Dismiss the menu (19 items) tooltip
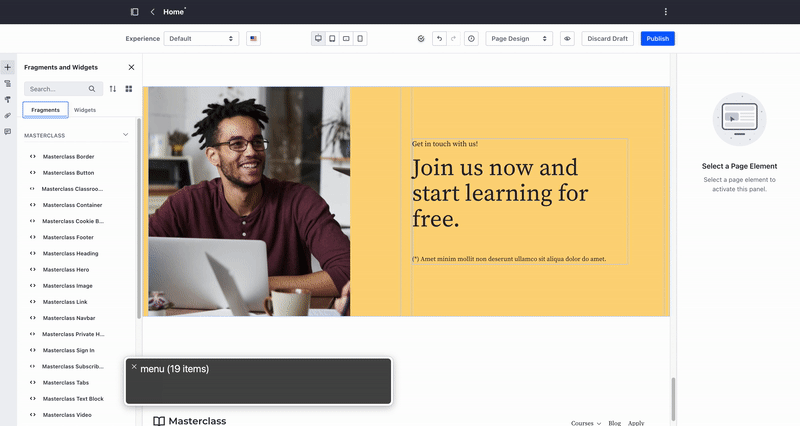Image resolution: width=800 pixels, height=426 pixels. coord(134,367)
